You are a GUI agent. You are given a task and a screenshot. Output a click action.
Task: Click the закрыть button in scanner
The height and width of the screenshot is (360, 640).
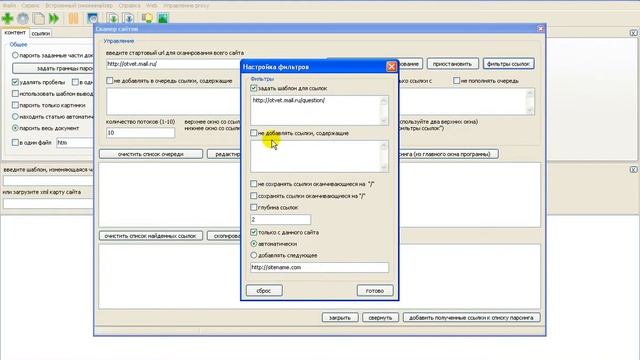[340, 318]
